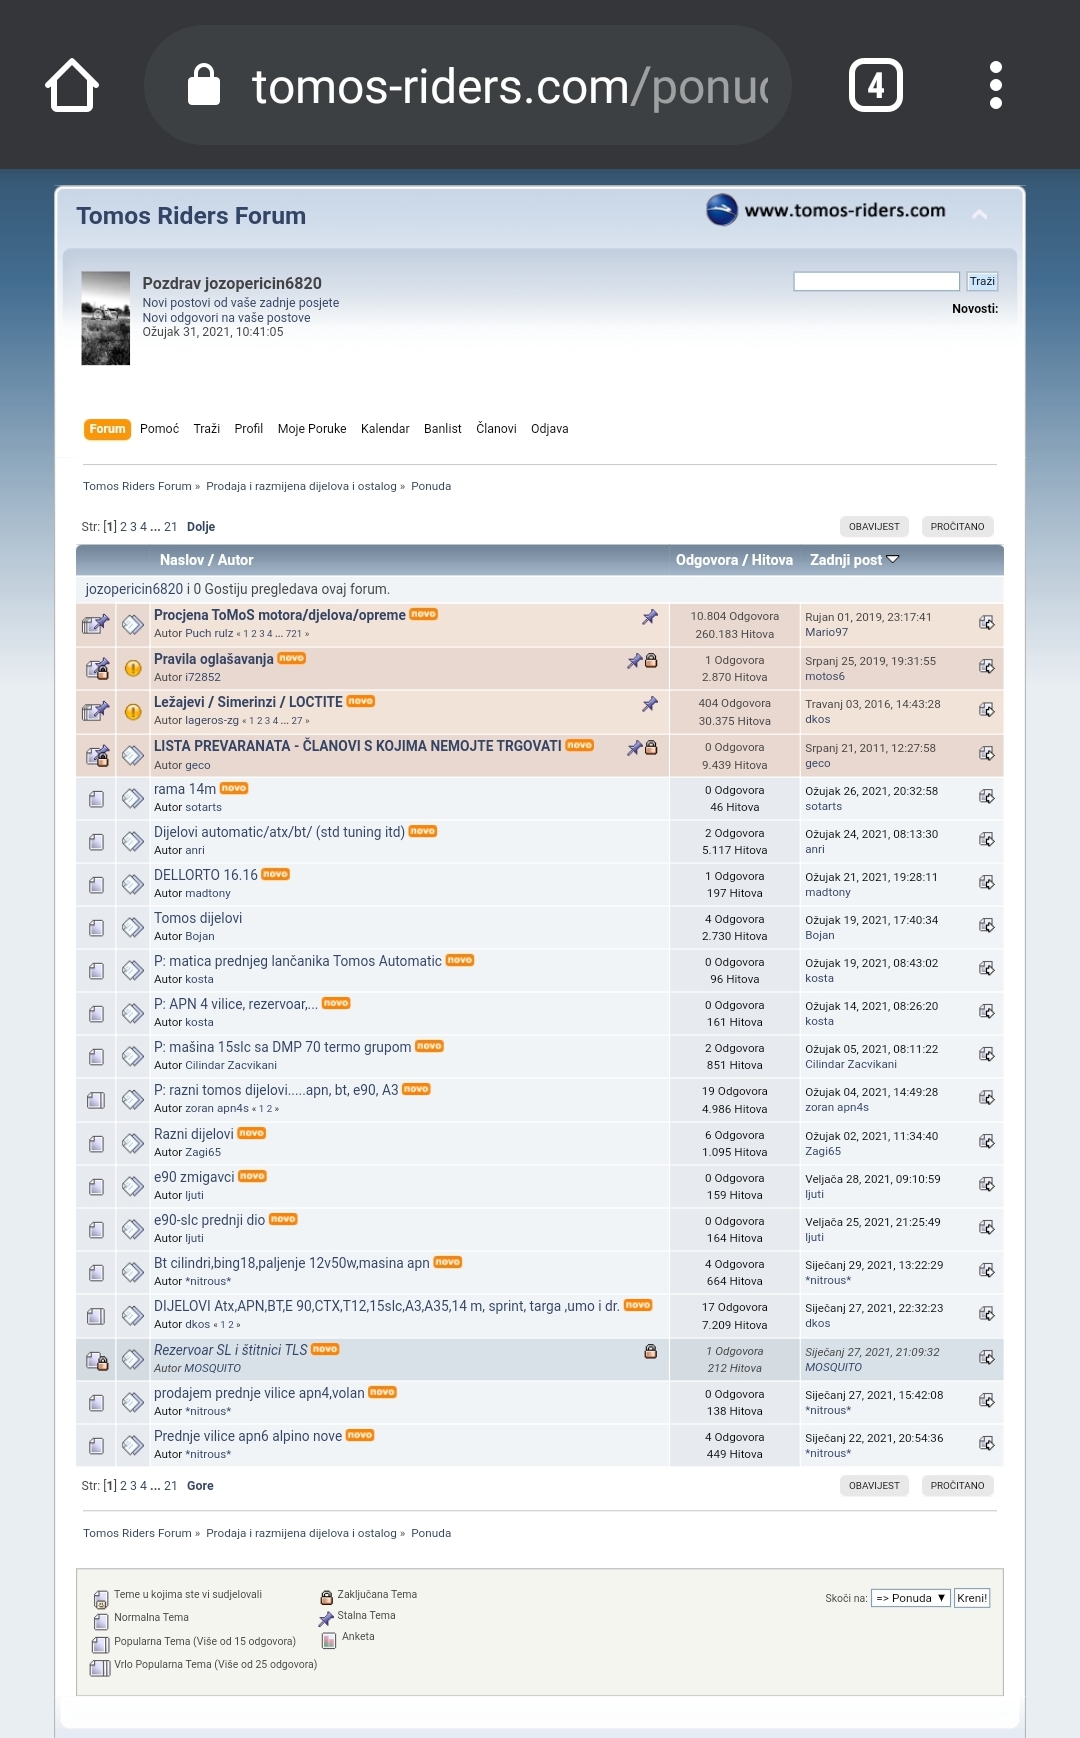This screenshot has width=1080, height=1738.
Task: Click last post icon in Tomos dijelovi row
Action: pyautogui.click(x=986, y=926)
